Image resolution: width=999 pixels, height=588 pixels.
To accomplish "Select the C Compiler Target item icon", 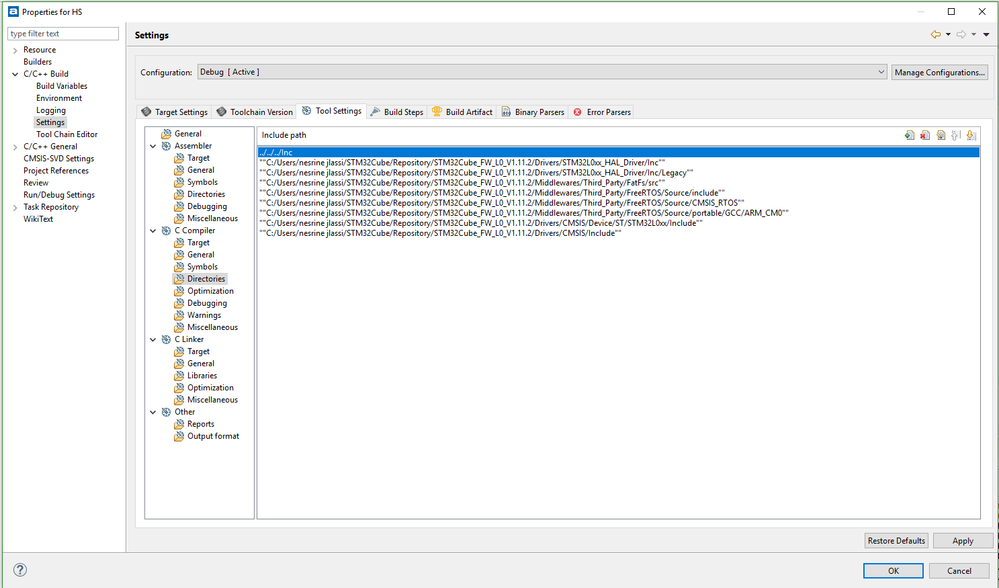I will point(179,243).
